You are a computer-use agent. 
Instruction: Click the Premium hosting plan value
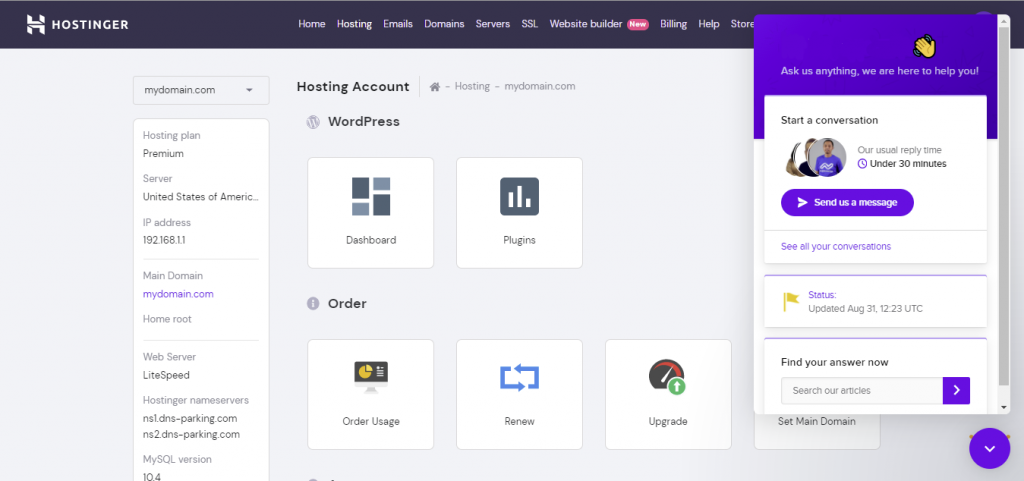coord(163,154)
